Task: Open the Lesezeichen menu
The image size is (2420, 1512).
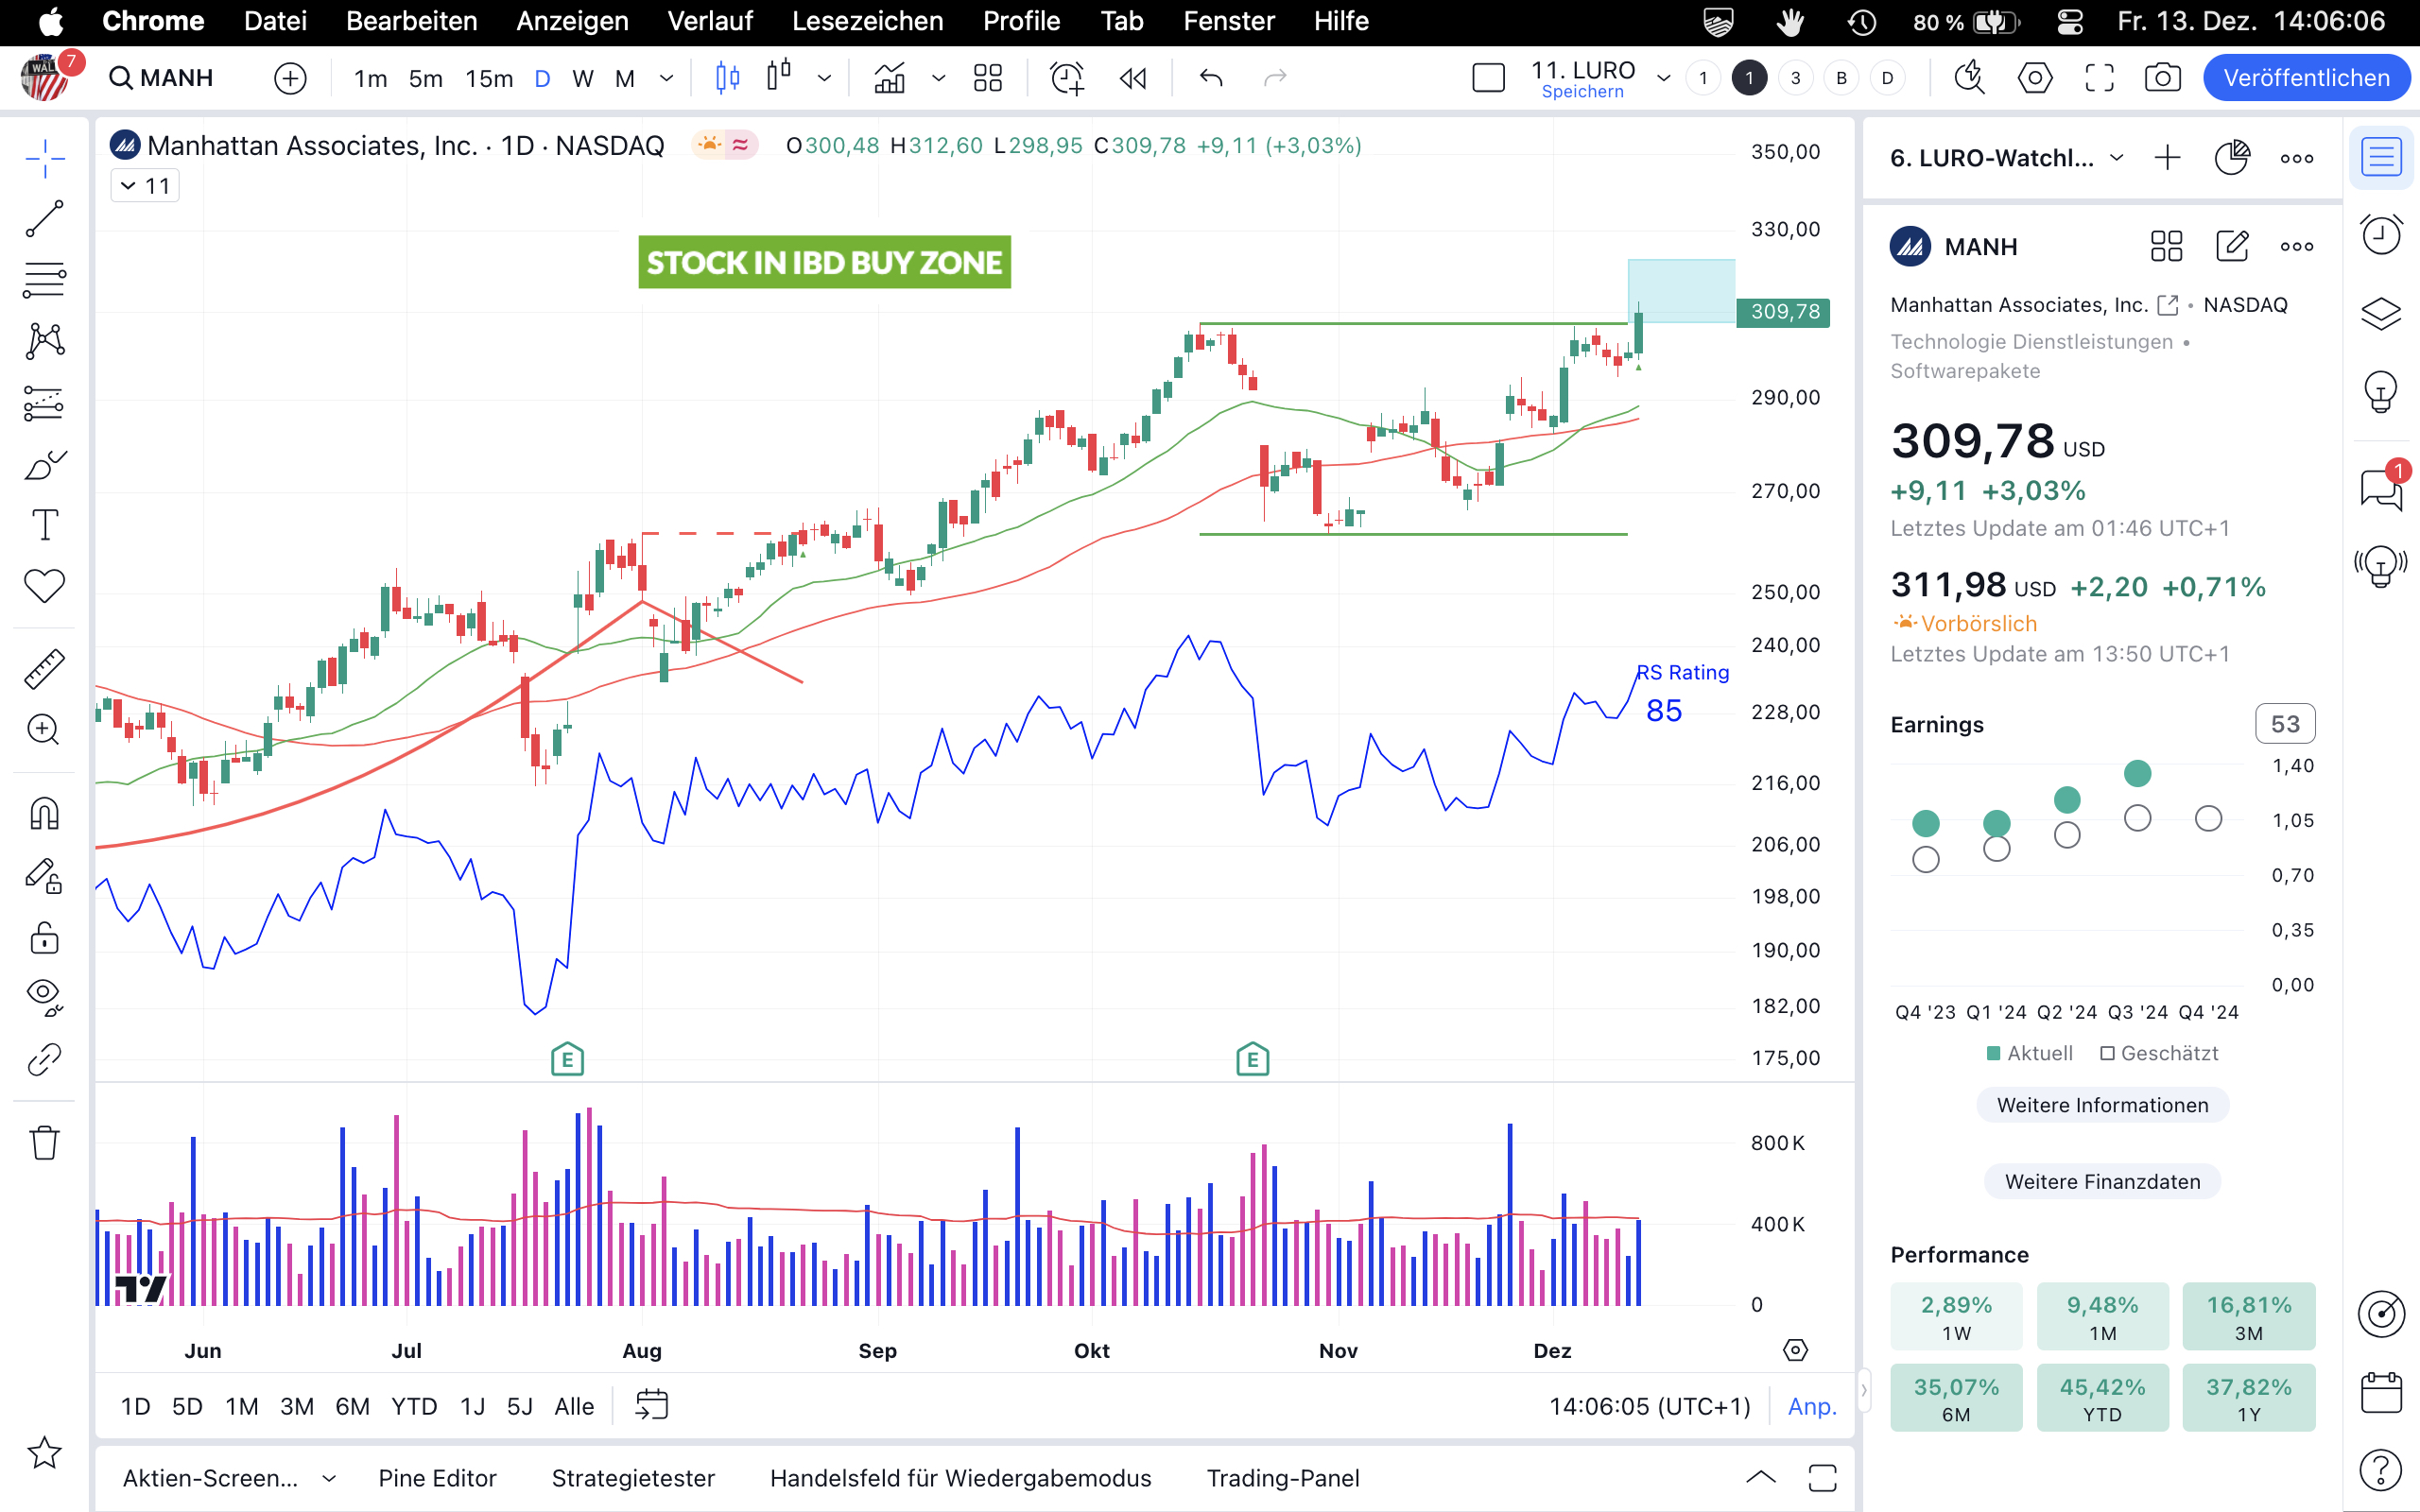Action: click(867, 21)
